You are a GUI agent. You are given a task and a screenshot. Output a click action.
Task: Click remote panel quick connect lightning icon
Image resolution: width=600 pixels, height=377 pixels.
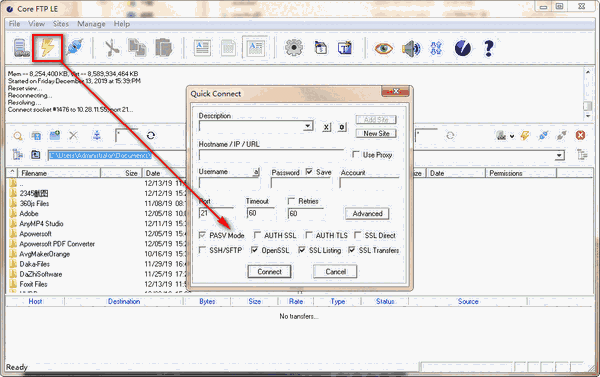point(525,135)
